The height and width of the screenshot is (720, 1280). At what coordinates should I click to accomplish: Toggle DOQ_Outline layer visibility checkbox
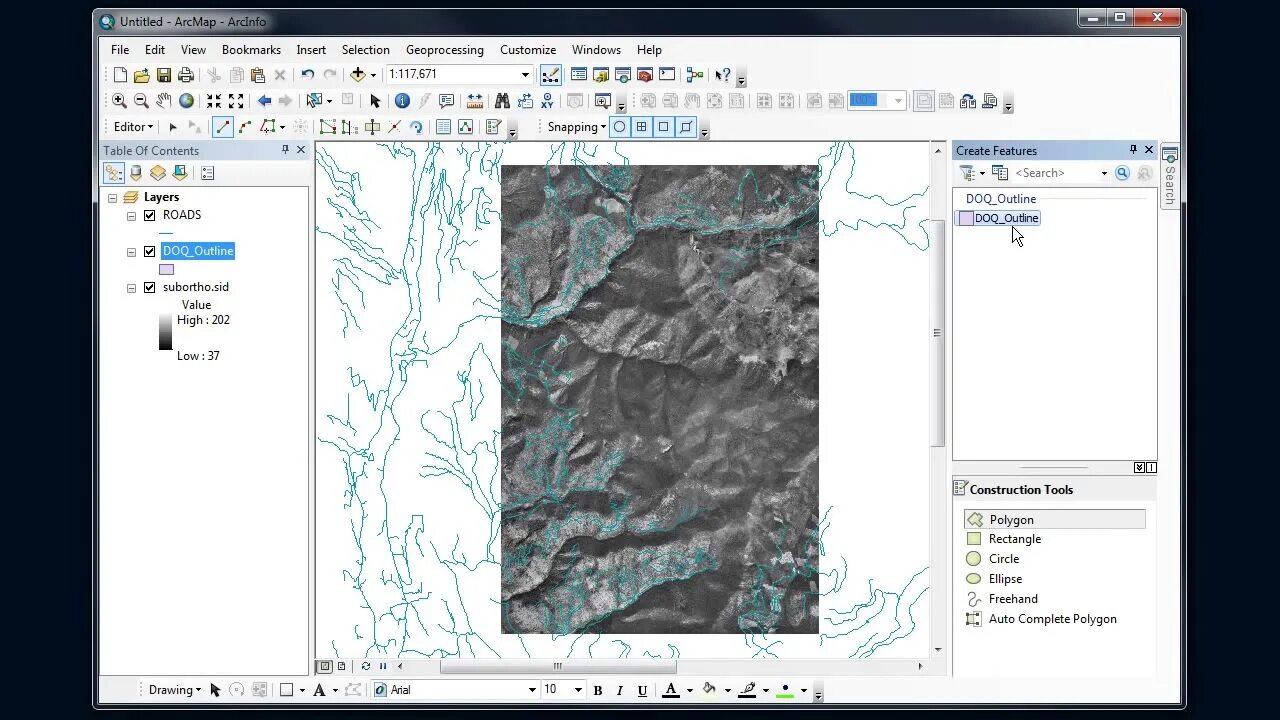[150, 251]
